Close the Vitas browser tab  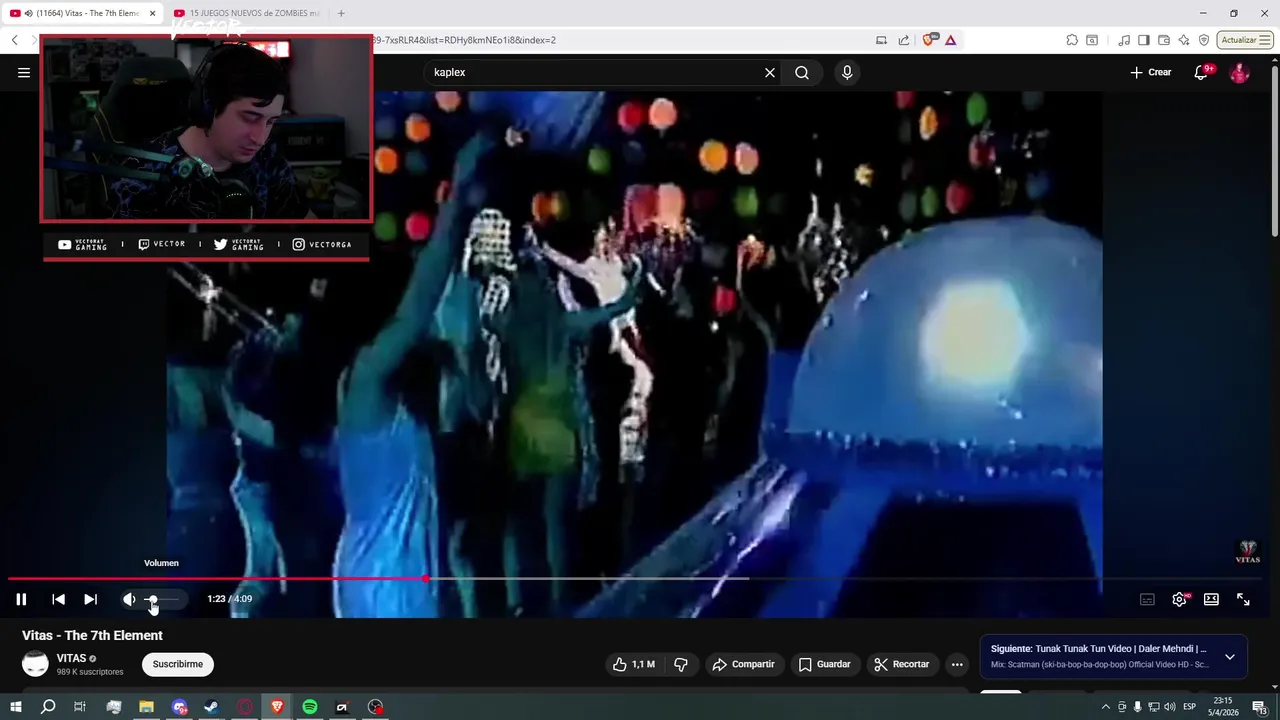[x=153, y=13]
